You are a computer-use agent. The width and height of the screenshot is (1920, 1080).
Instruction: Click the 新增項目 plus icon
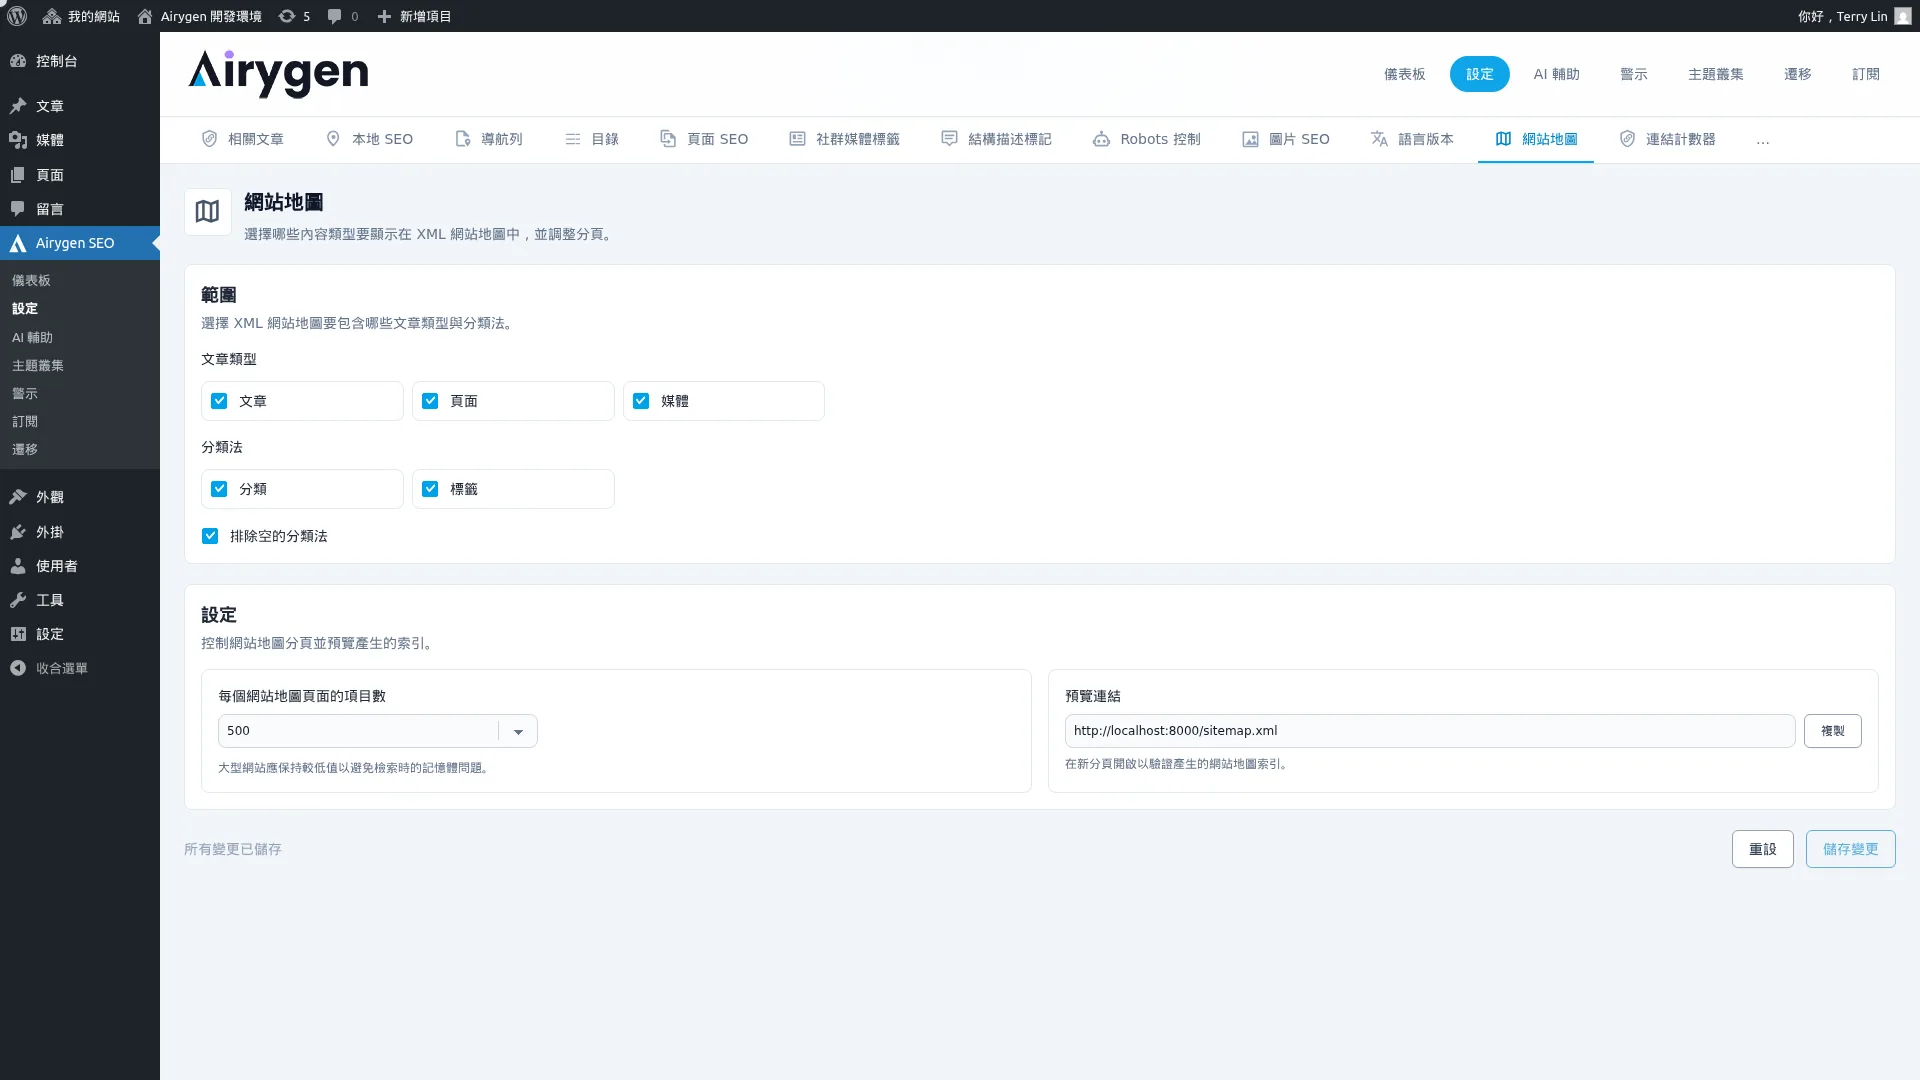pos(384,16)
